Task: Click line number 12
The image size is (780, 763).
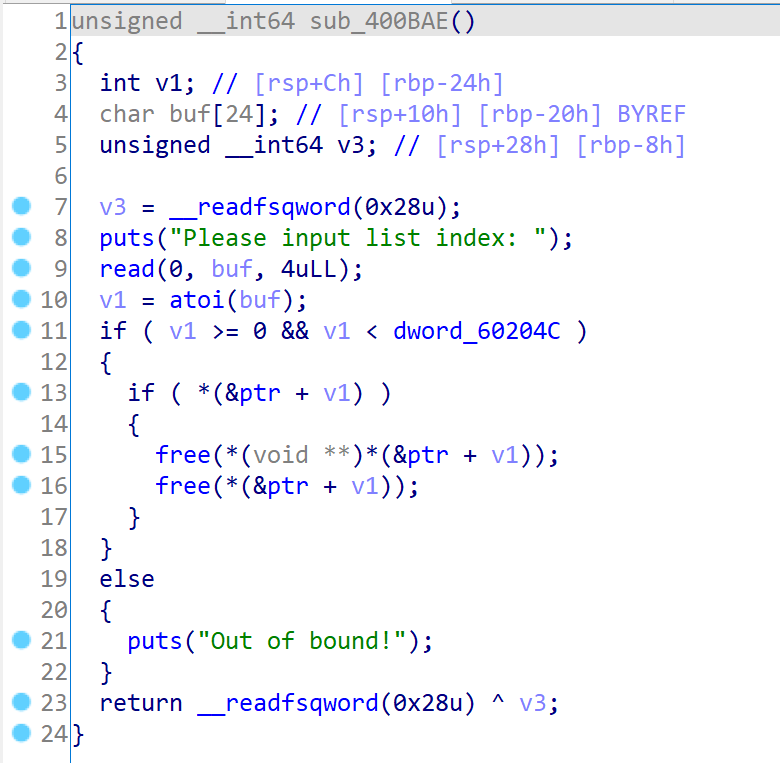Action: click(x=54, y=362)
